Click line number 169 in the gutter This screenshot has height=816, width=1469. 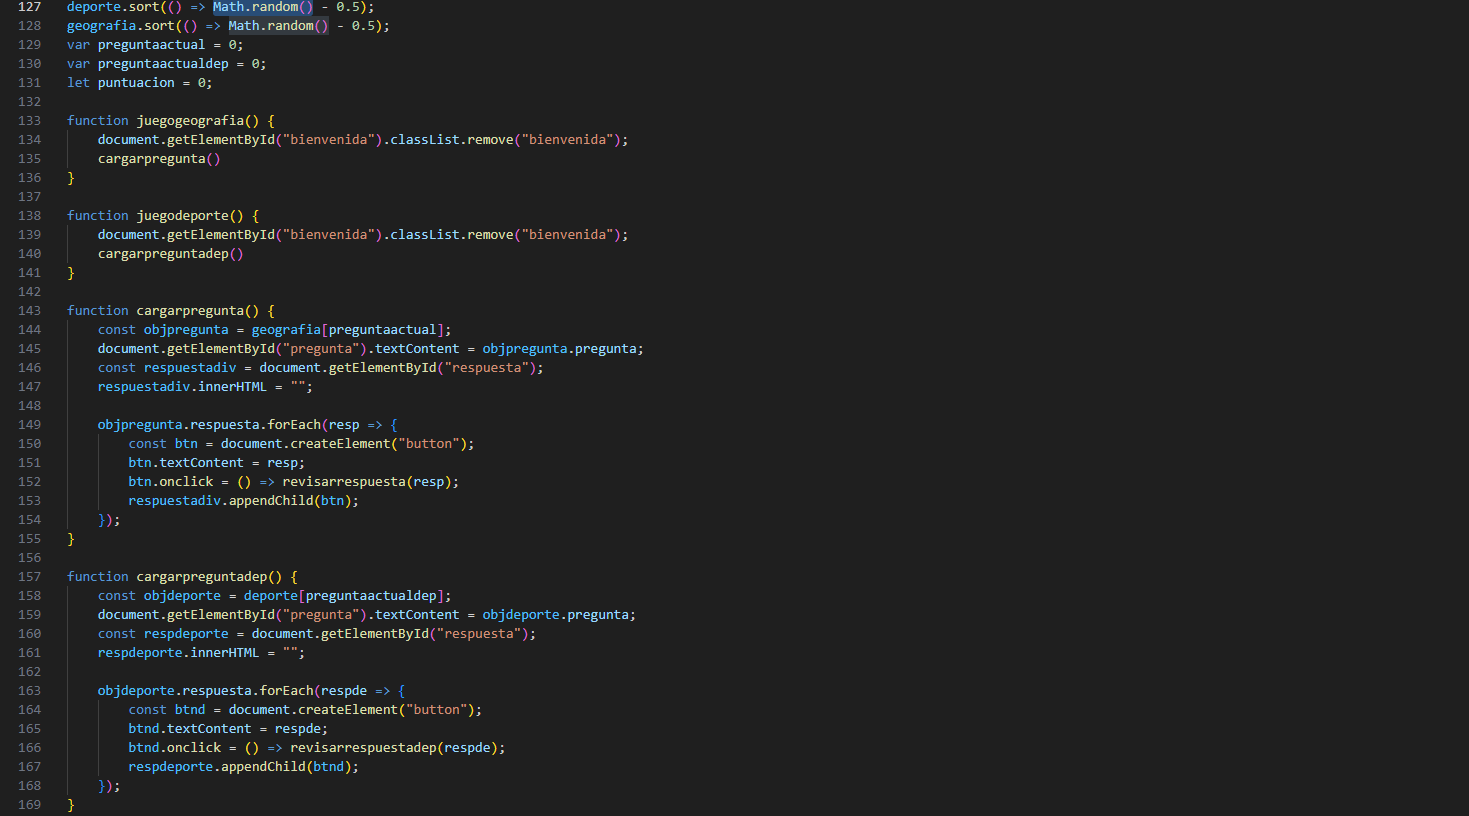click(29, 805)
